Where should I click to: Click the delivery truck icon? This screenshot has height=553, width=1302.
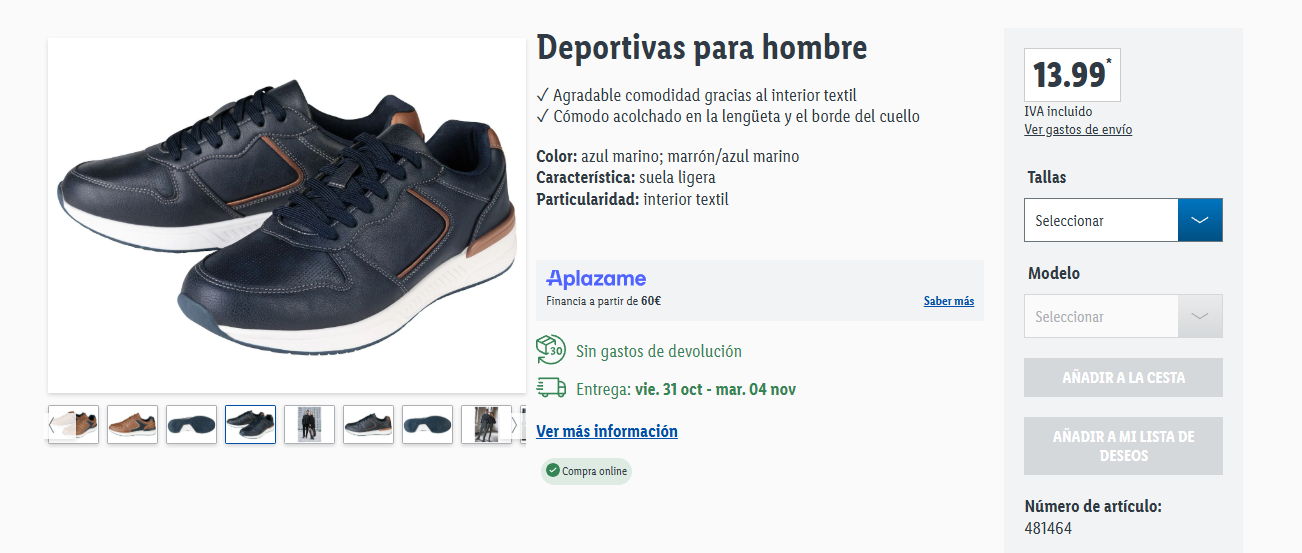[x=551, y=389]
